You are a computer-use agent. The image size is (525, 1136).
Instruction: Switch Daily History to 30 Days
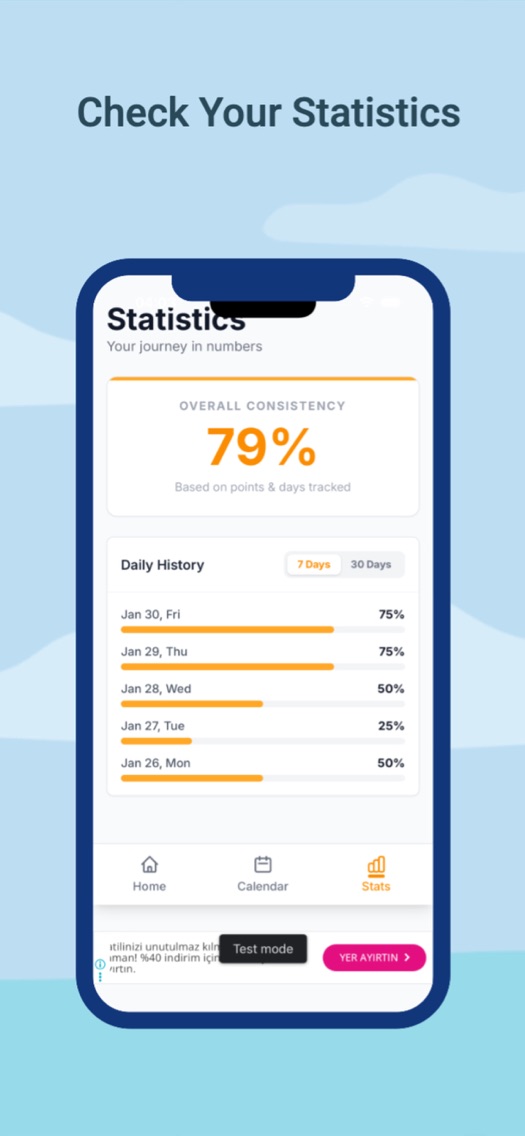[x=371, y=564]
